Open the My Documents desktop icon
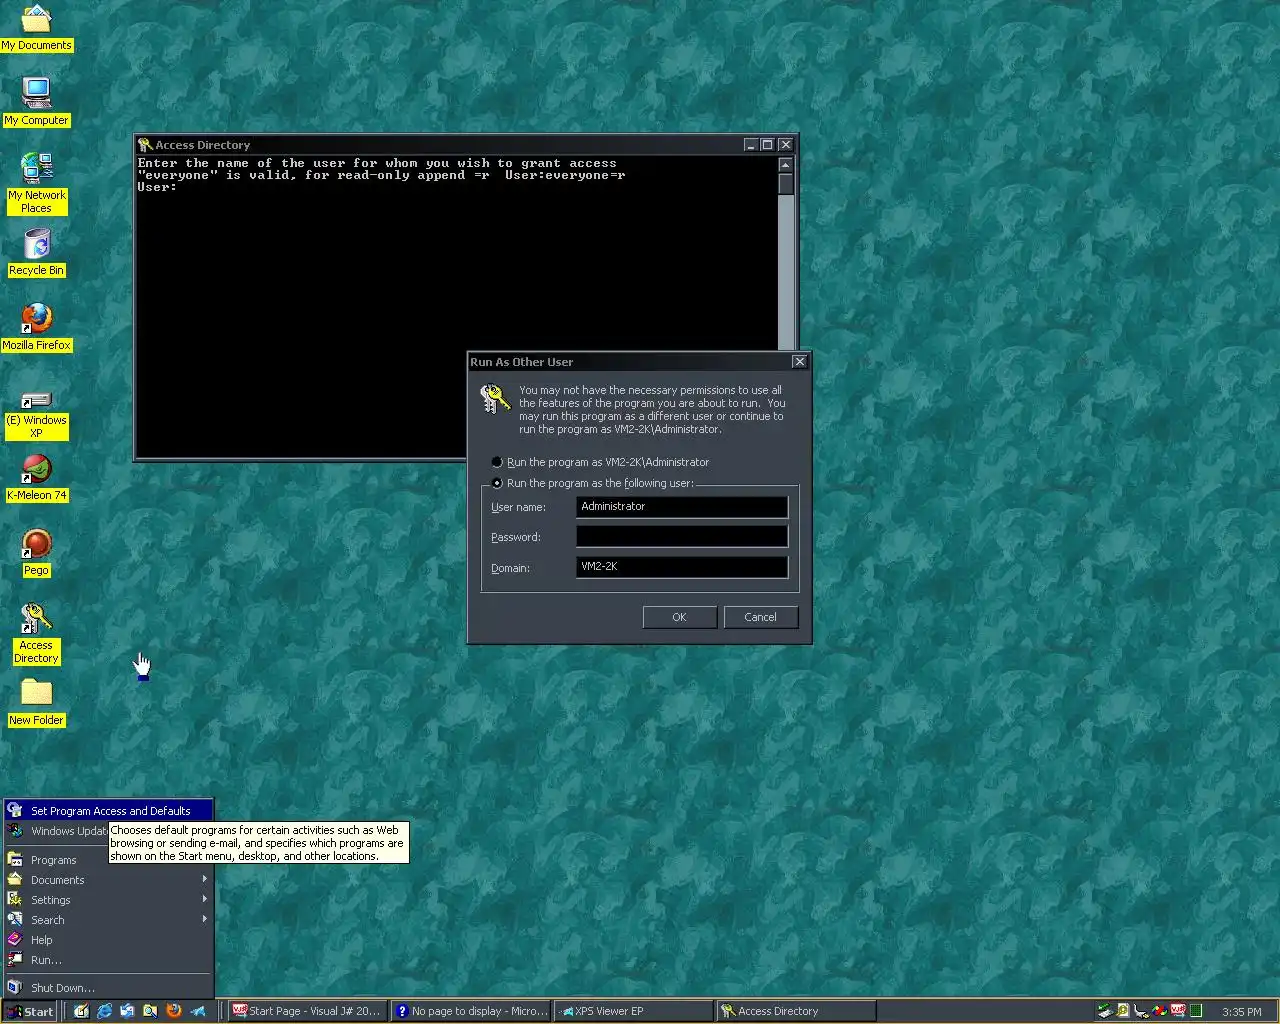Viewport: 1280px width, 1024px height. click(36, 27)
